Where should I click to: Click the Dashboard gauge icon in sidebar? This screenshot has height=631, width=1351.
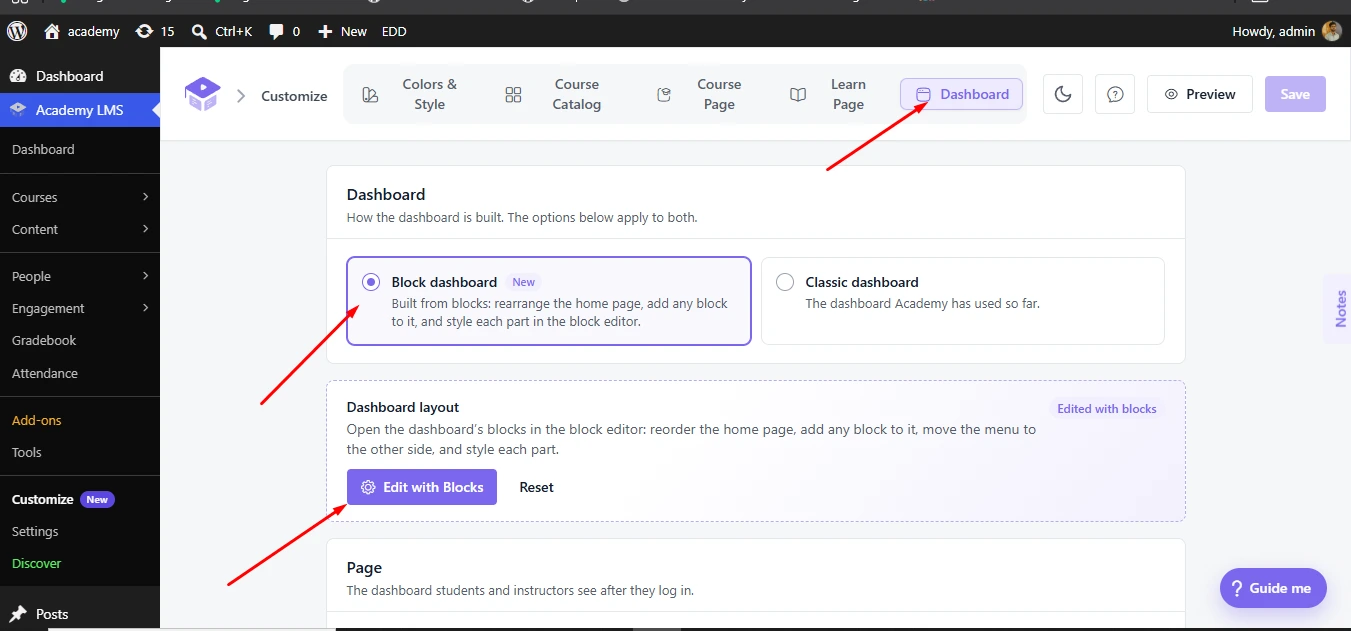pos(17,76)
